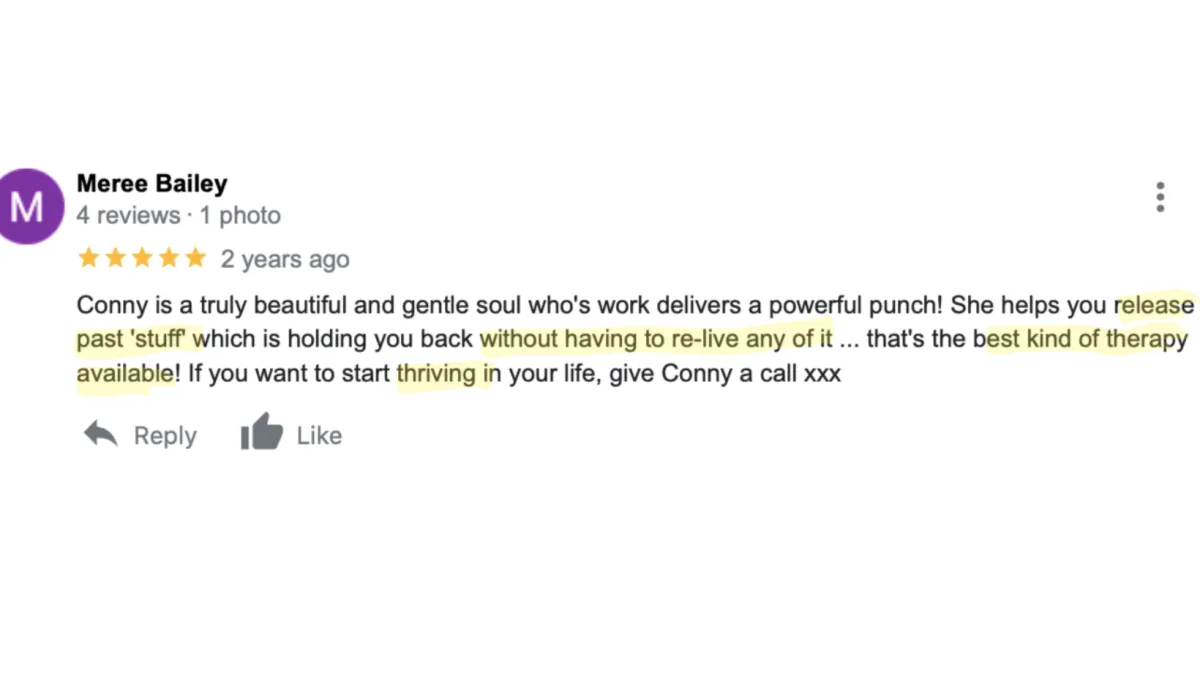Click the second gold rating star
The image size is (1200, 676).
click(115, 259)
